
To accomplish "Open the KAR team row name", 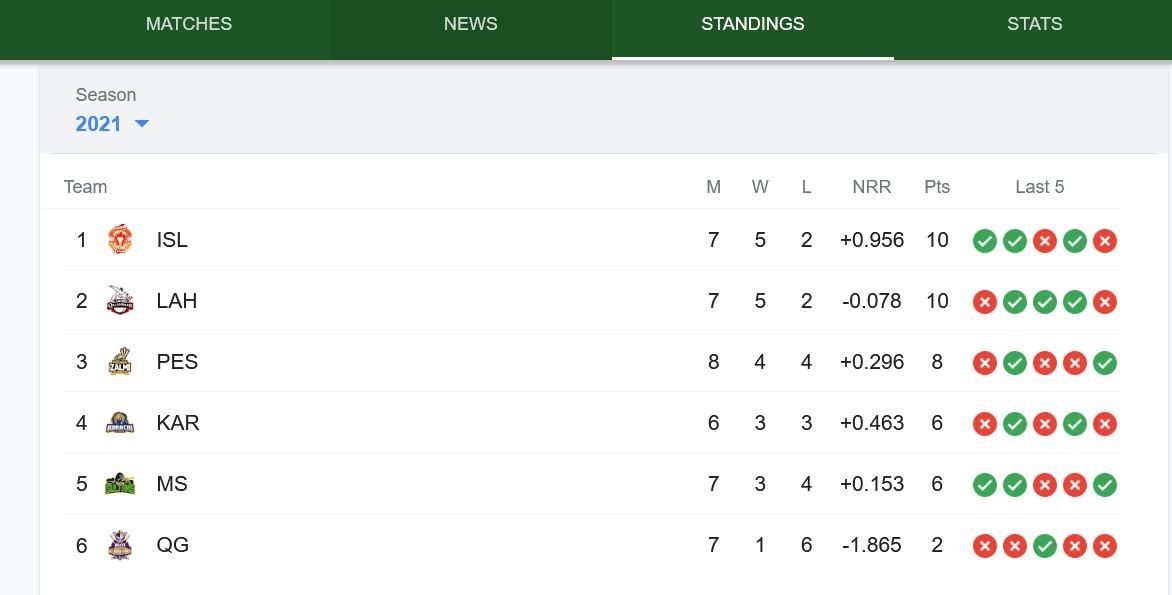I will coord(178,423).
